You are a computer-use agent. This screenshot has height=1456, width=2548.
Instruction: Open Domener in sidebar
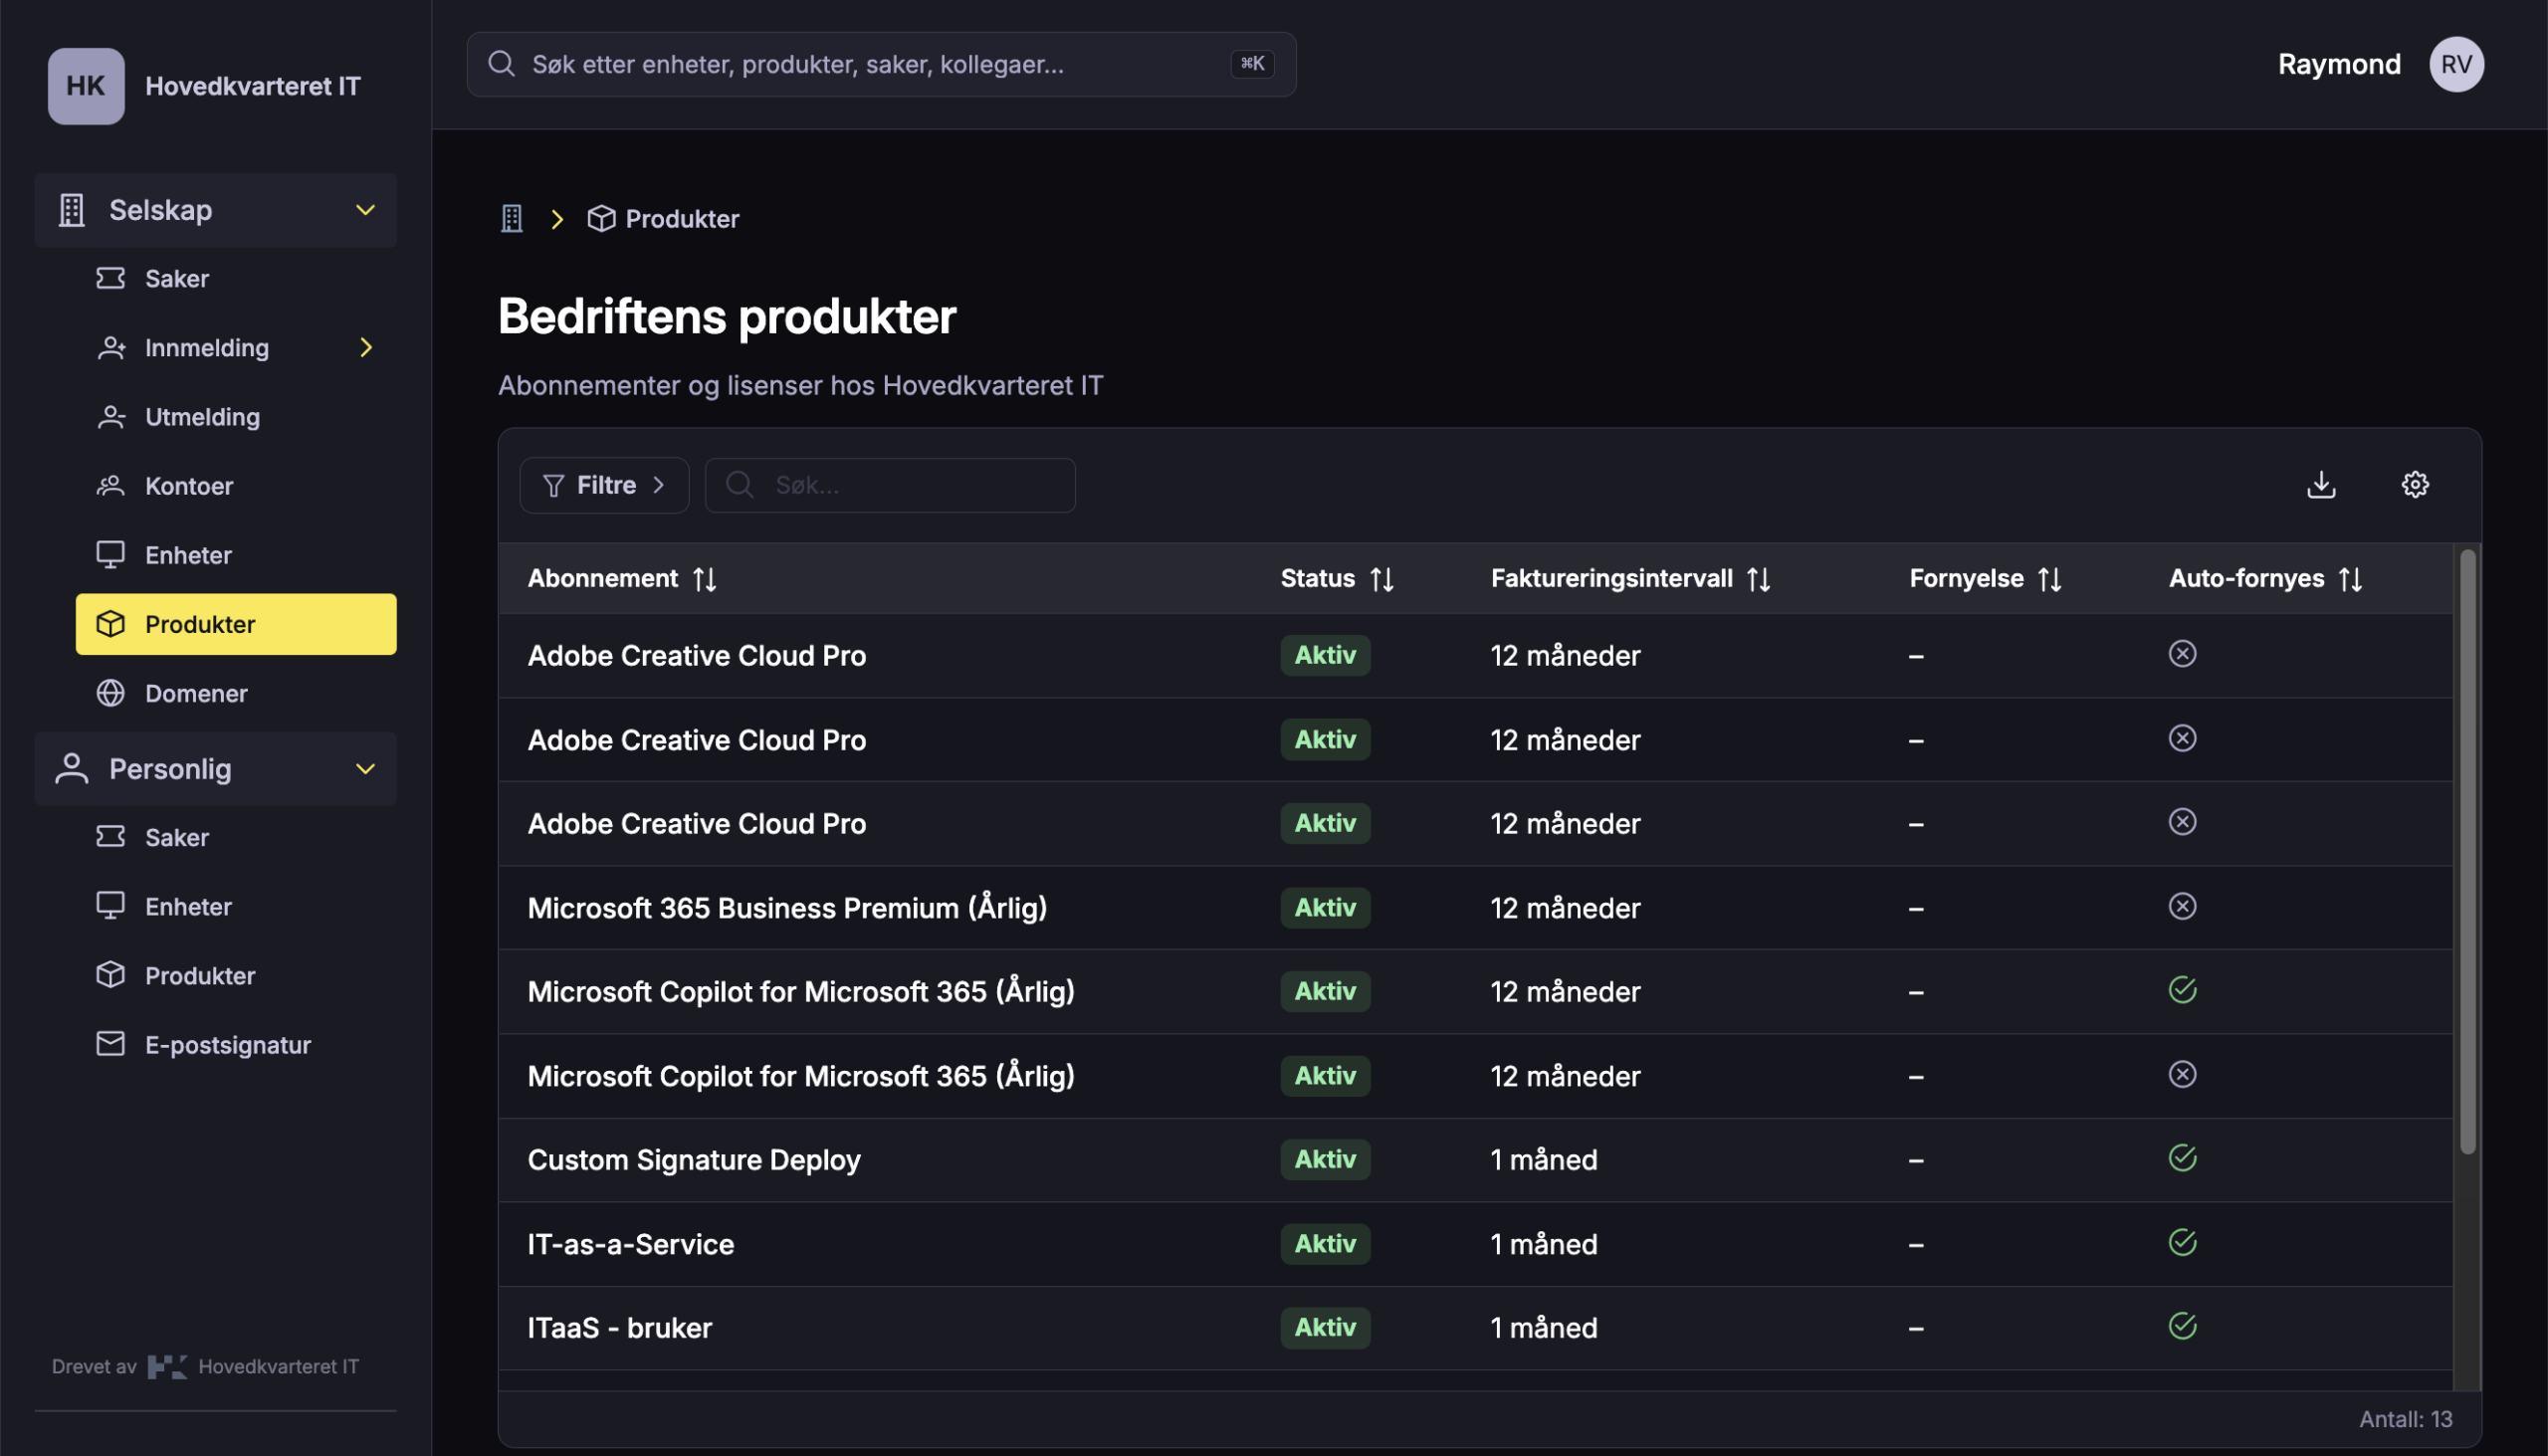236,693
